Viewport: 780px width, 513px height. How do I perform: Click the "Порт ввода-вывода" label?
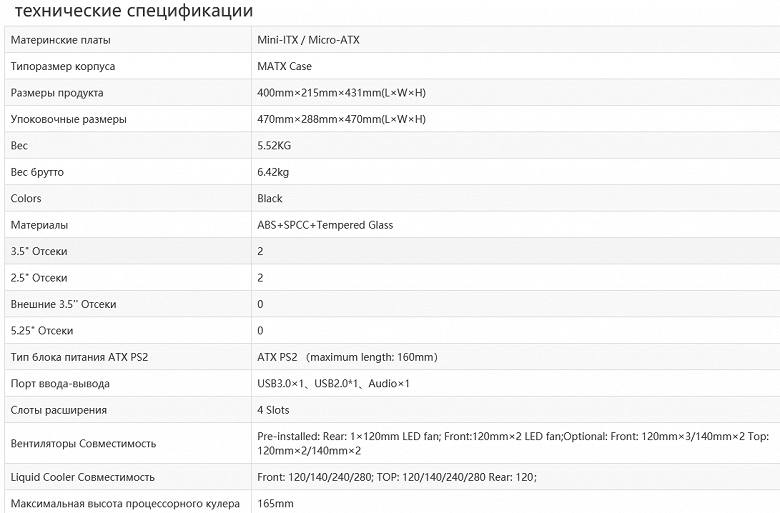coord(60,383)
